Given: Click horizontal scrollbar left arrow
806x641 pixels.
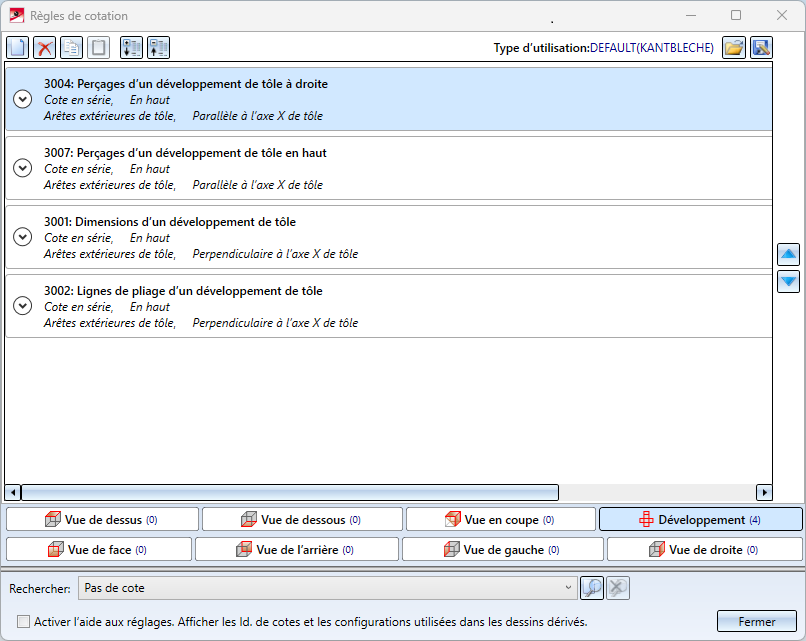Looking at the screenshot, I should (x=13, y=492).
